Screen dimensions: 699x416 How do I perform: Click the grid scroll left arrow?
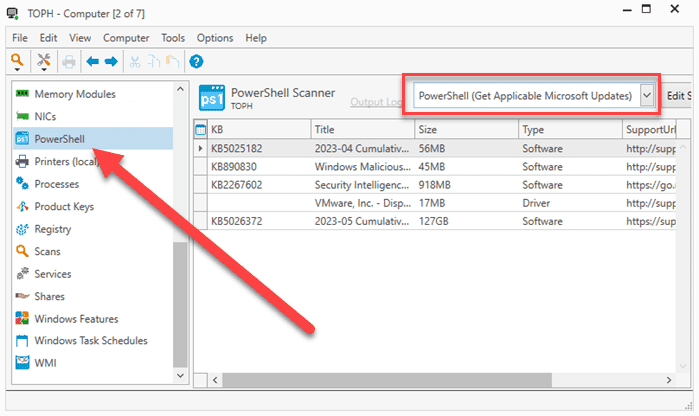(215, 380)
